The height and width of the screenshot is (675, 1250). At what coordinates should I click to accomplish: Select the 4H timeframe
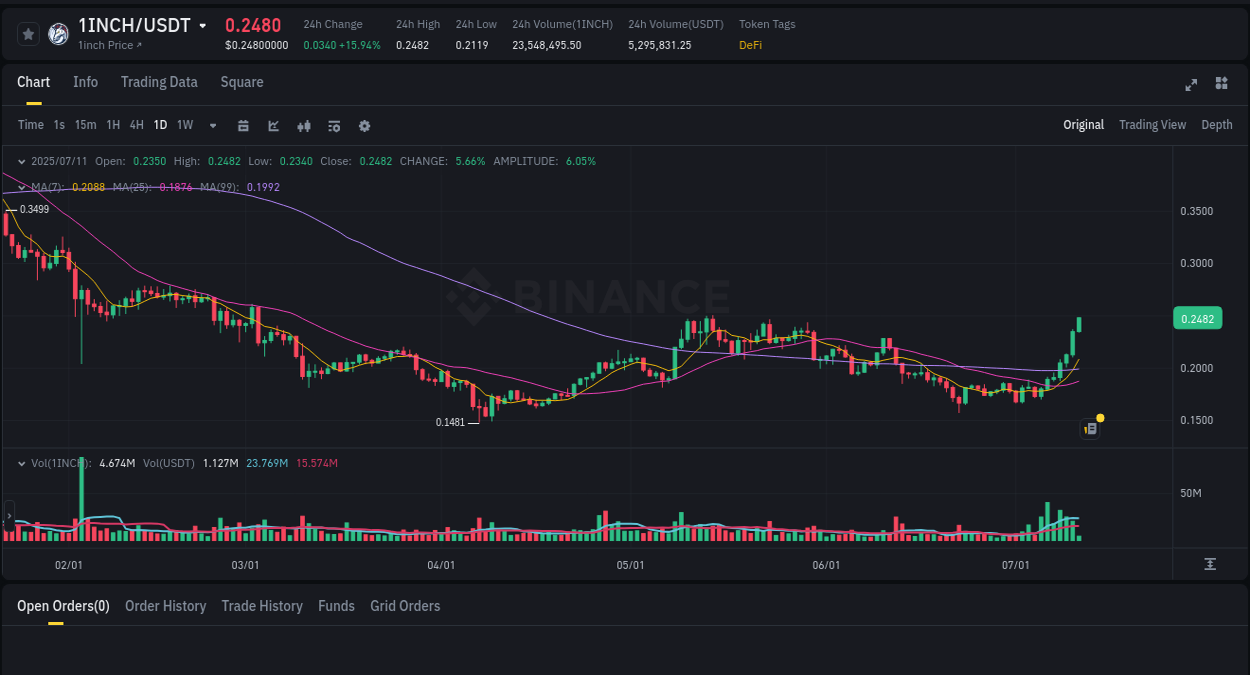[136, 125]
